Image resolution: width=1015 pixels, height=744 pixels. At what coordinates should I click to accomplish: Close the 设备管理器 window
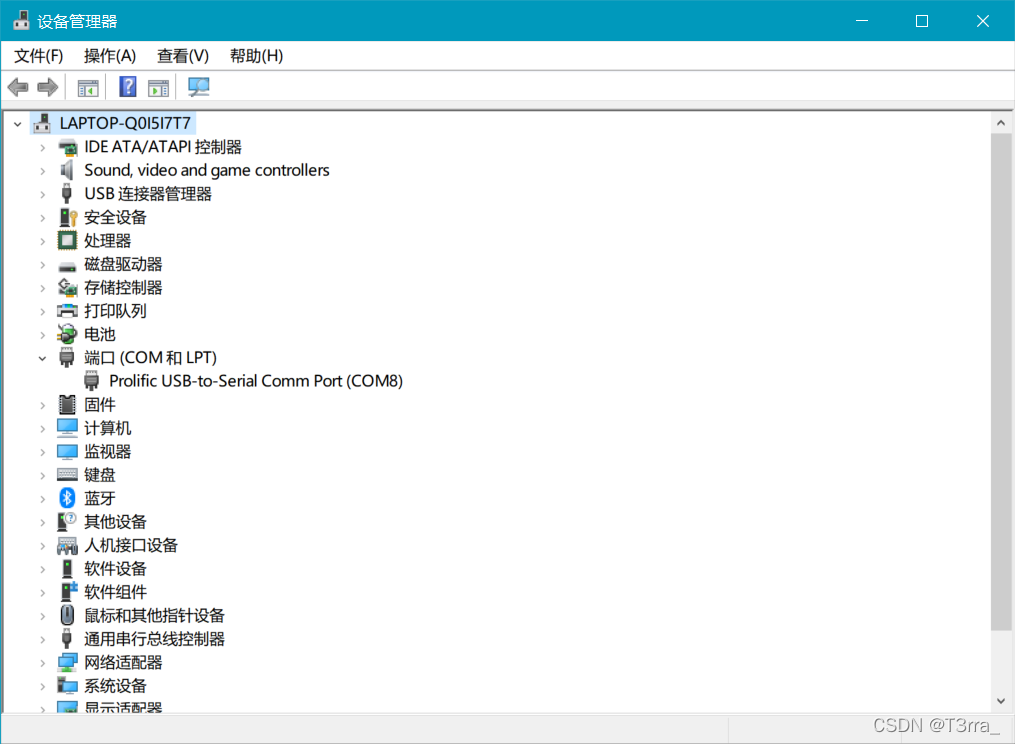983,21
